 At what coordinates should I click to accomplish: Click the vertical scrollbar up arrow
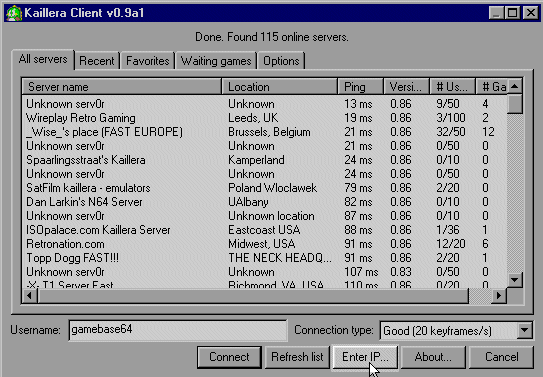tap(515, 86)
